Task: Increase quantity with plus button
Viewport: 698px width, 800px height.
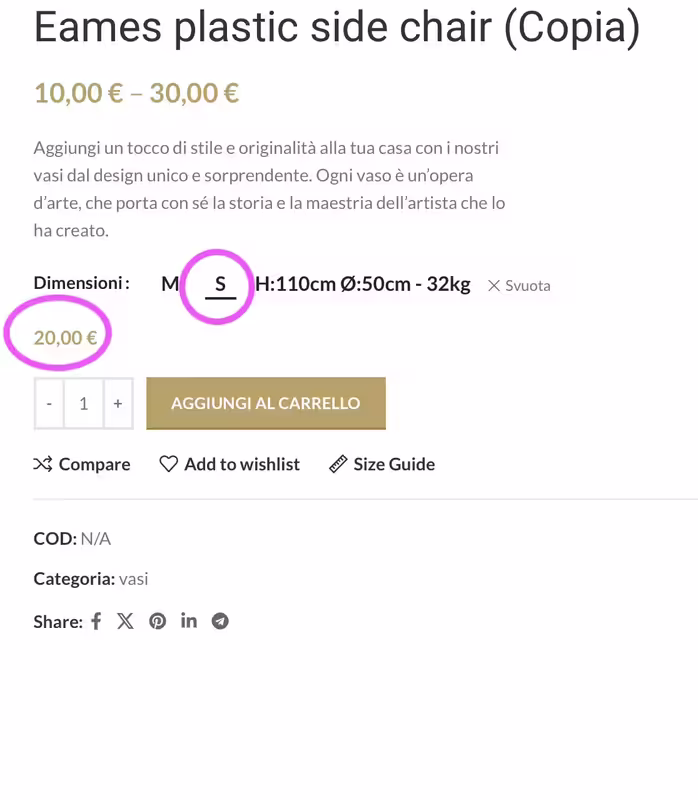Action: pyautogui.click(x=118, y=404)
